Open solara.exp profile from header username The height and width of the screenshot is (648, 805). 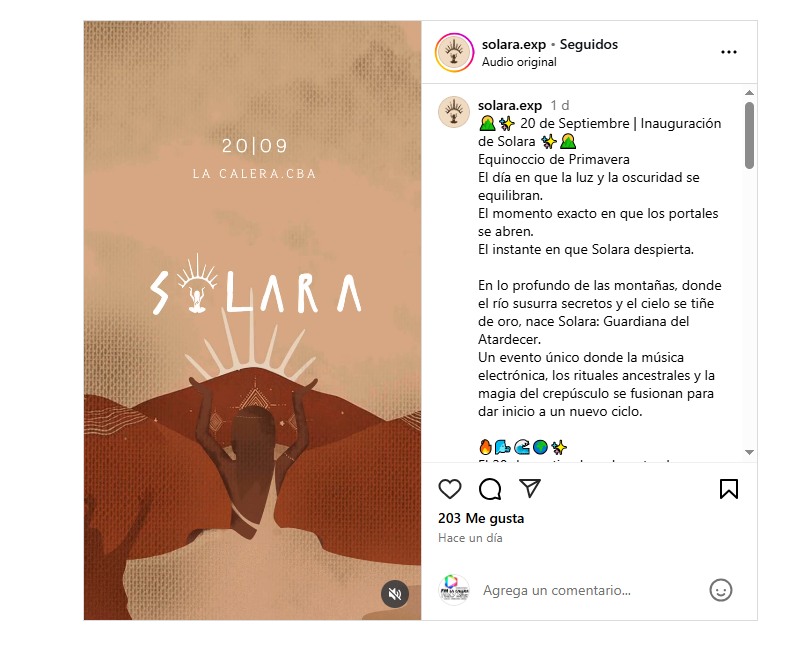click(514, 45)
